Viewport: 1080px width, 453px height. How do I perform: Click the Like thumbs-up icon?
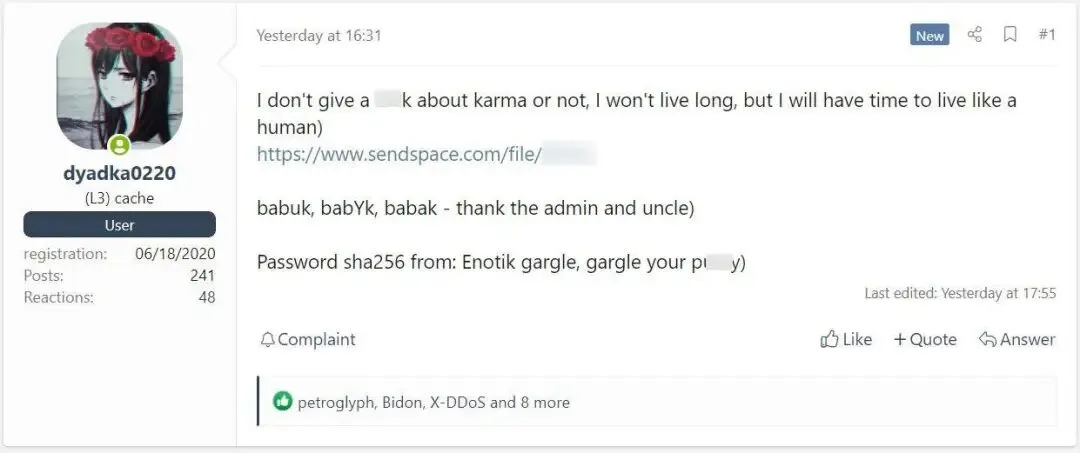point(829,340)
